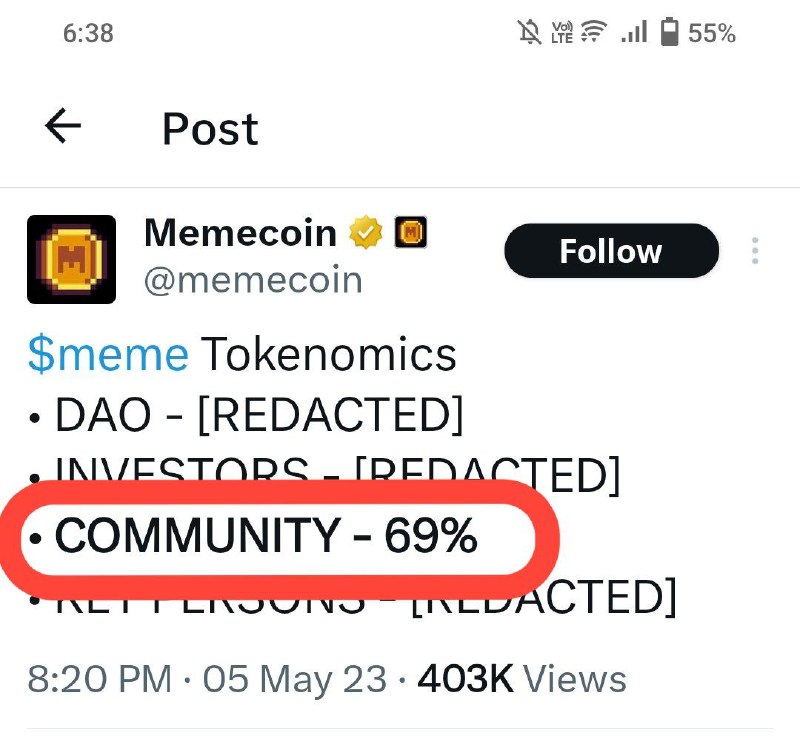Click the gold verified badge
The image size is (800, 736).
(x=365, y=234)
